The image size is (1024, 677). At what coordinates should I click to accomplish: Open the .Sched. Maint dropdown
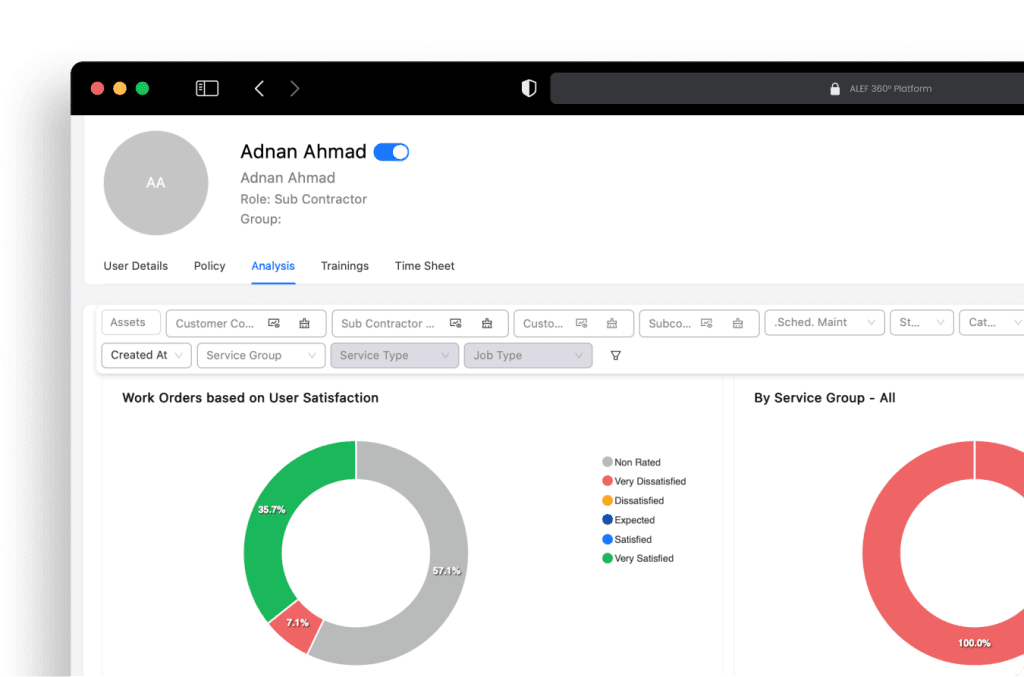824,323
